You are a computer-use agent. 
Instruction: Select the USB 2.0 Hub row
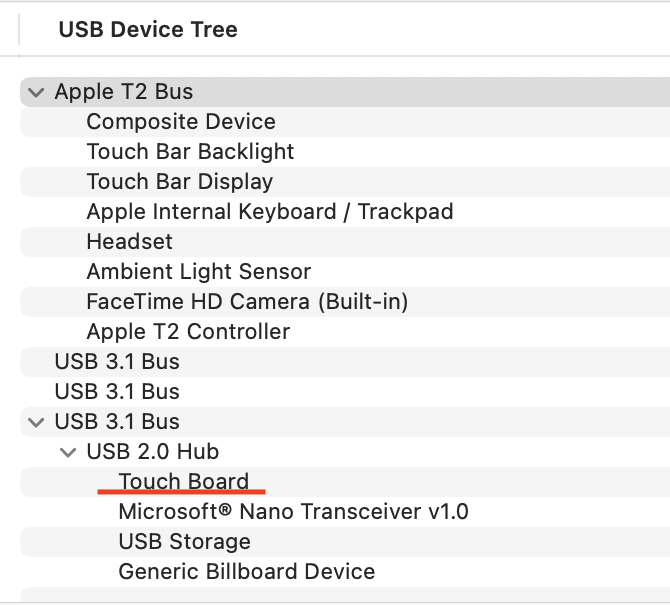point(153,452)
